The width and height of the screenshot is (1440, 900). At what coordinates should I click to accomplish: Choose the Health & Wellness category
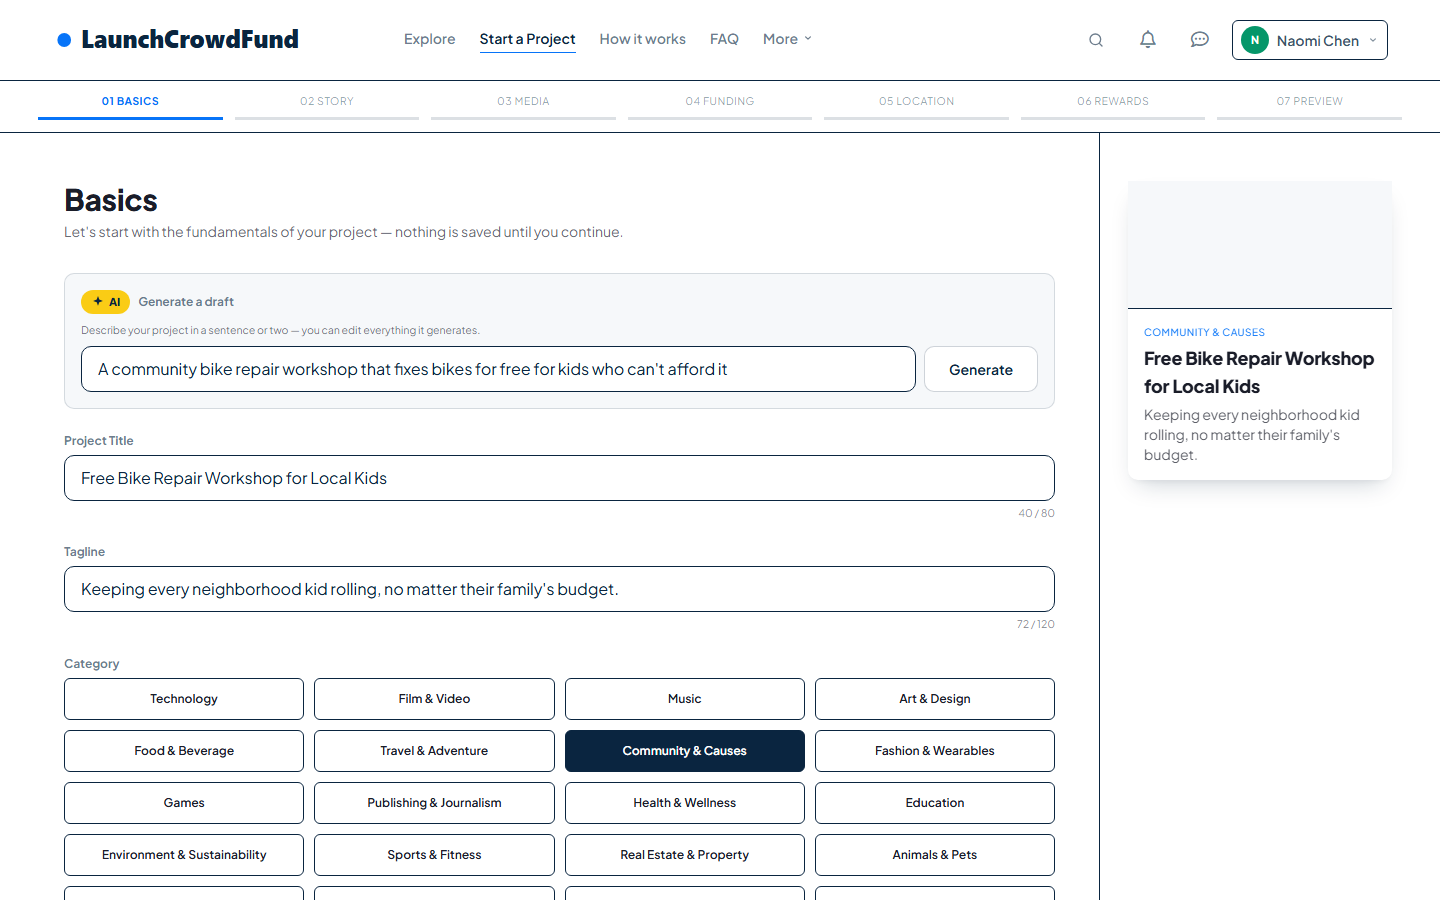(685, 803)
